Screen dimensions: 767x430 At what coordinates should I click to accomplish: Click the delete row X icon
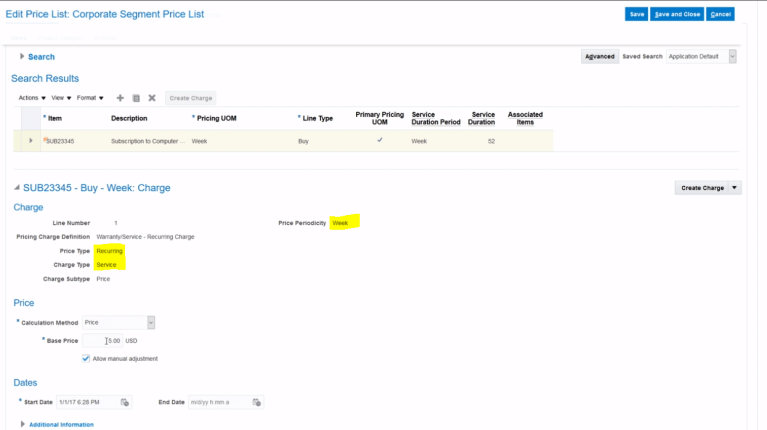click(152, 98)
